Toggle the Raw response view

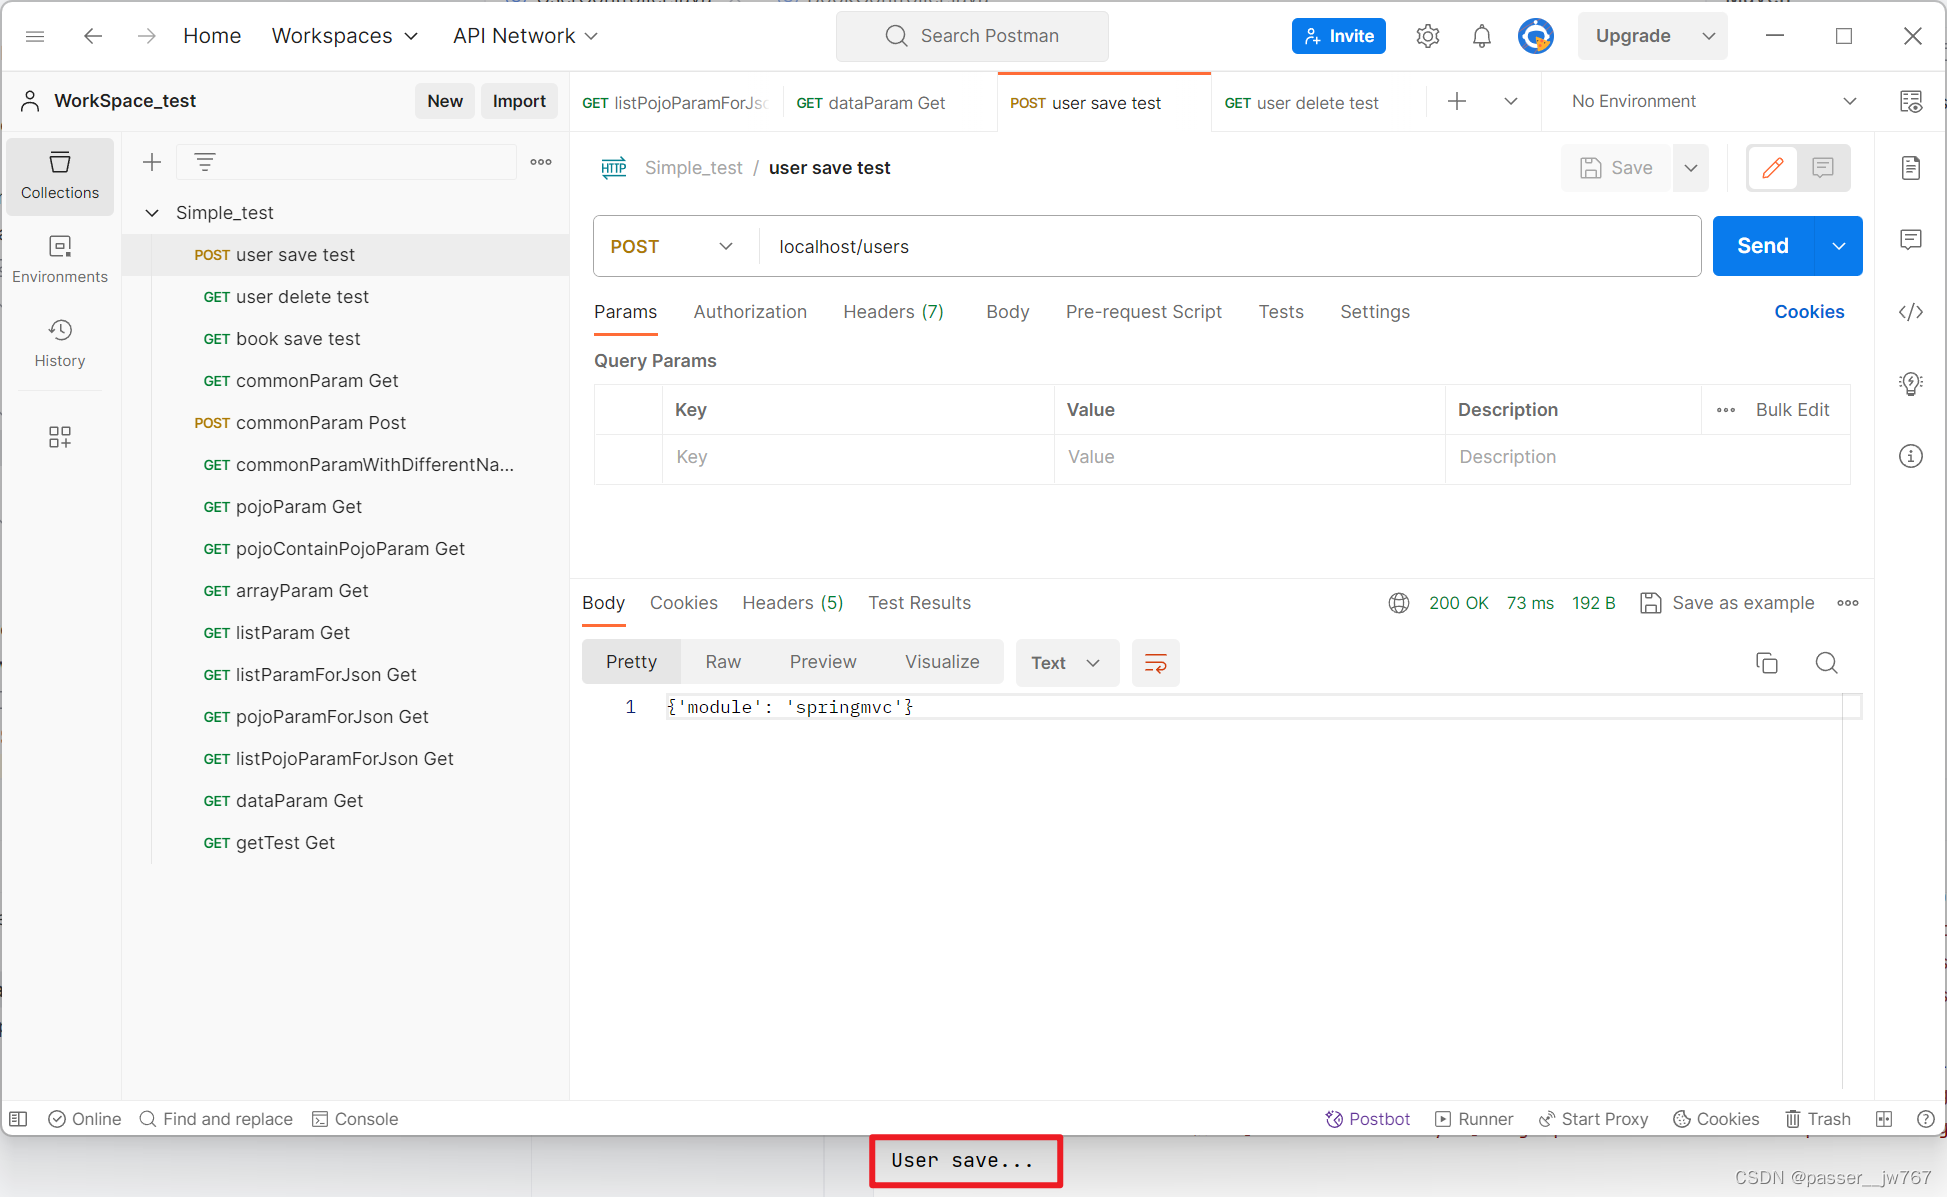[723, 662]
